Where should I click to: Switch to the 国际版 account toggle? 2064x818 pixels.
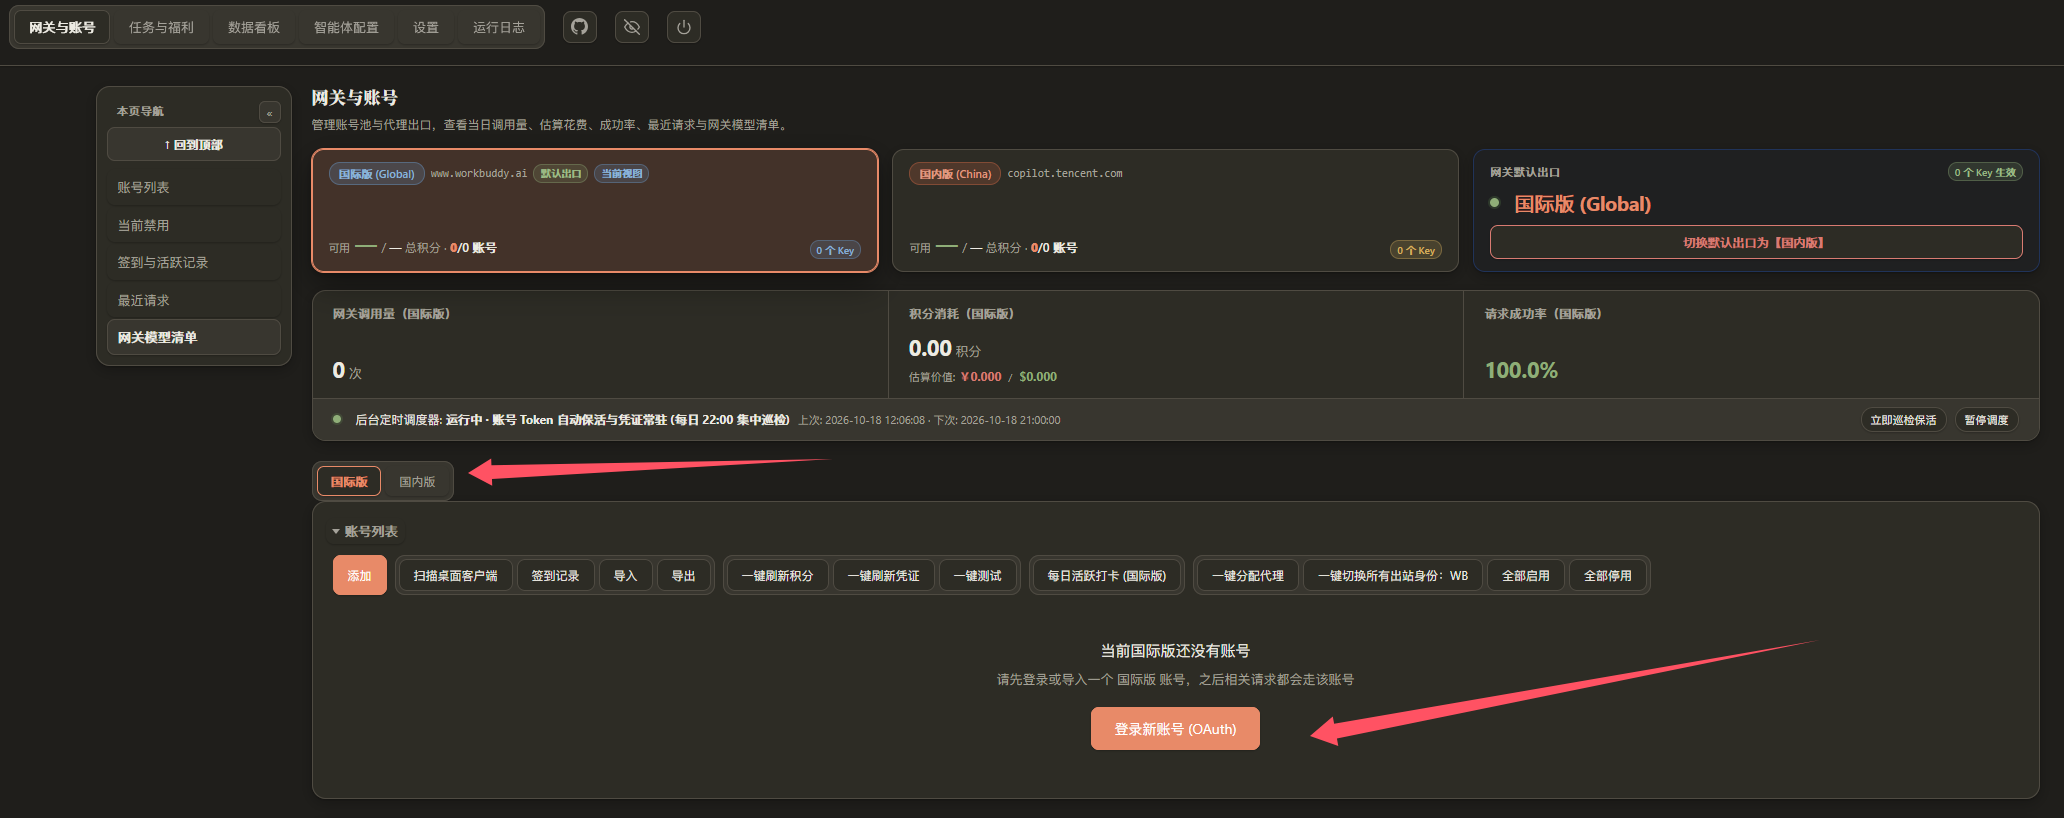349,482
